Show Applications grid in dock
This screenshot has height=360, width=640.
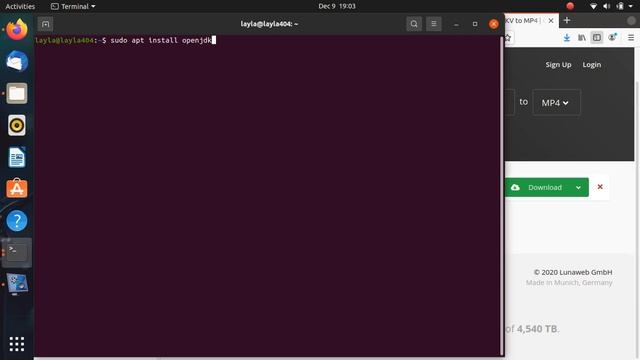click(17, 344)
